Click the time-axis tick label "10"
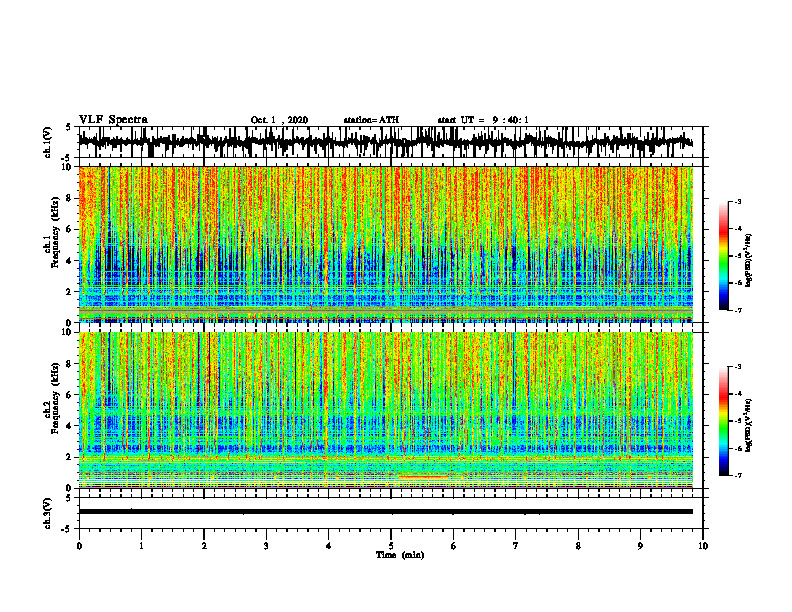Viewport: 792px width, 612px height. (703, 546)
